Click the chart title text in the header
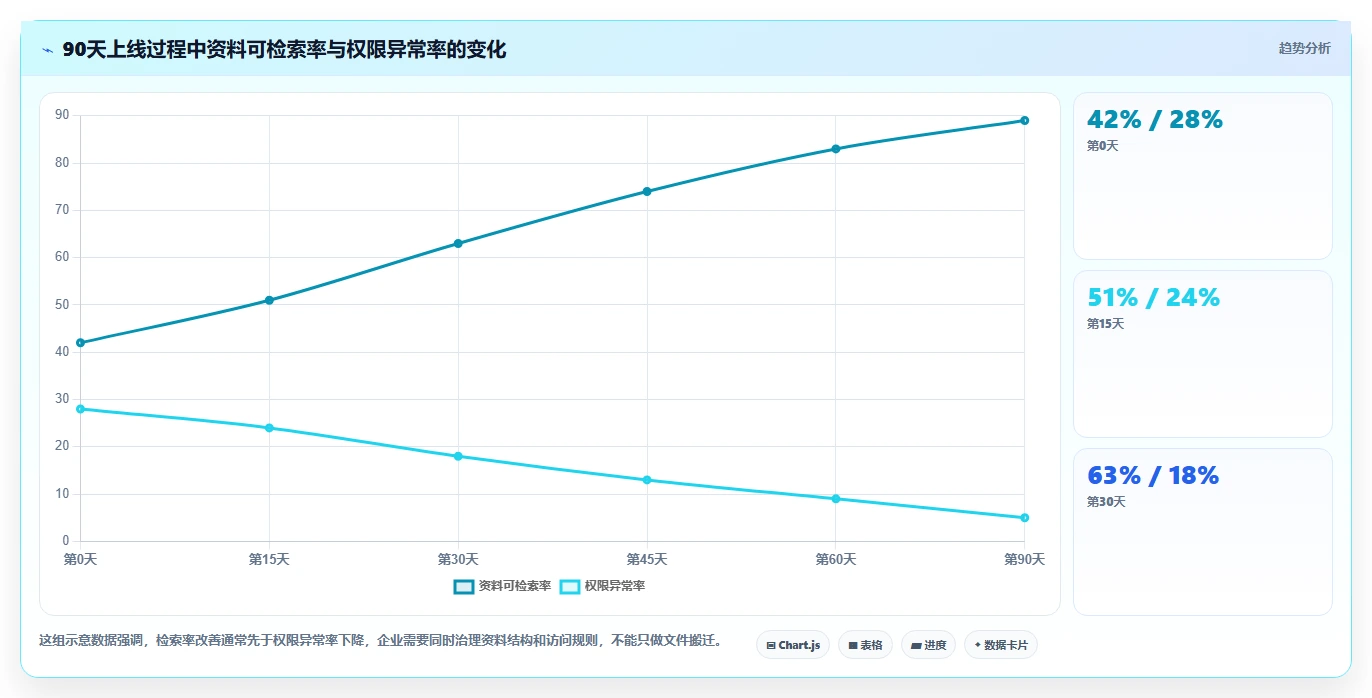This screenshot has width=1372, height=698. [284, 49]
